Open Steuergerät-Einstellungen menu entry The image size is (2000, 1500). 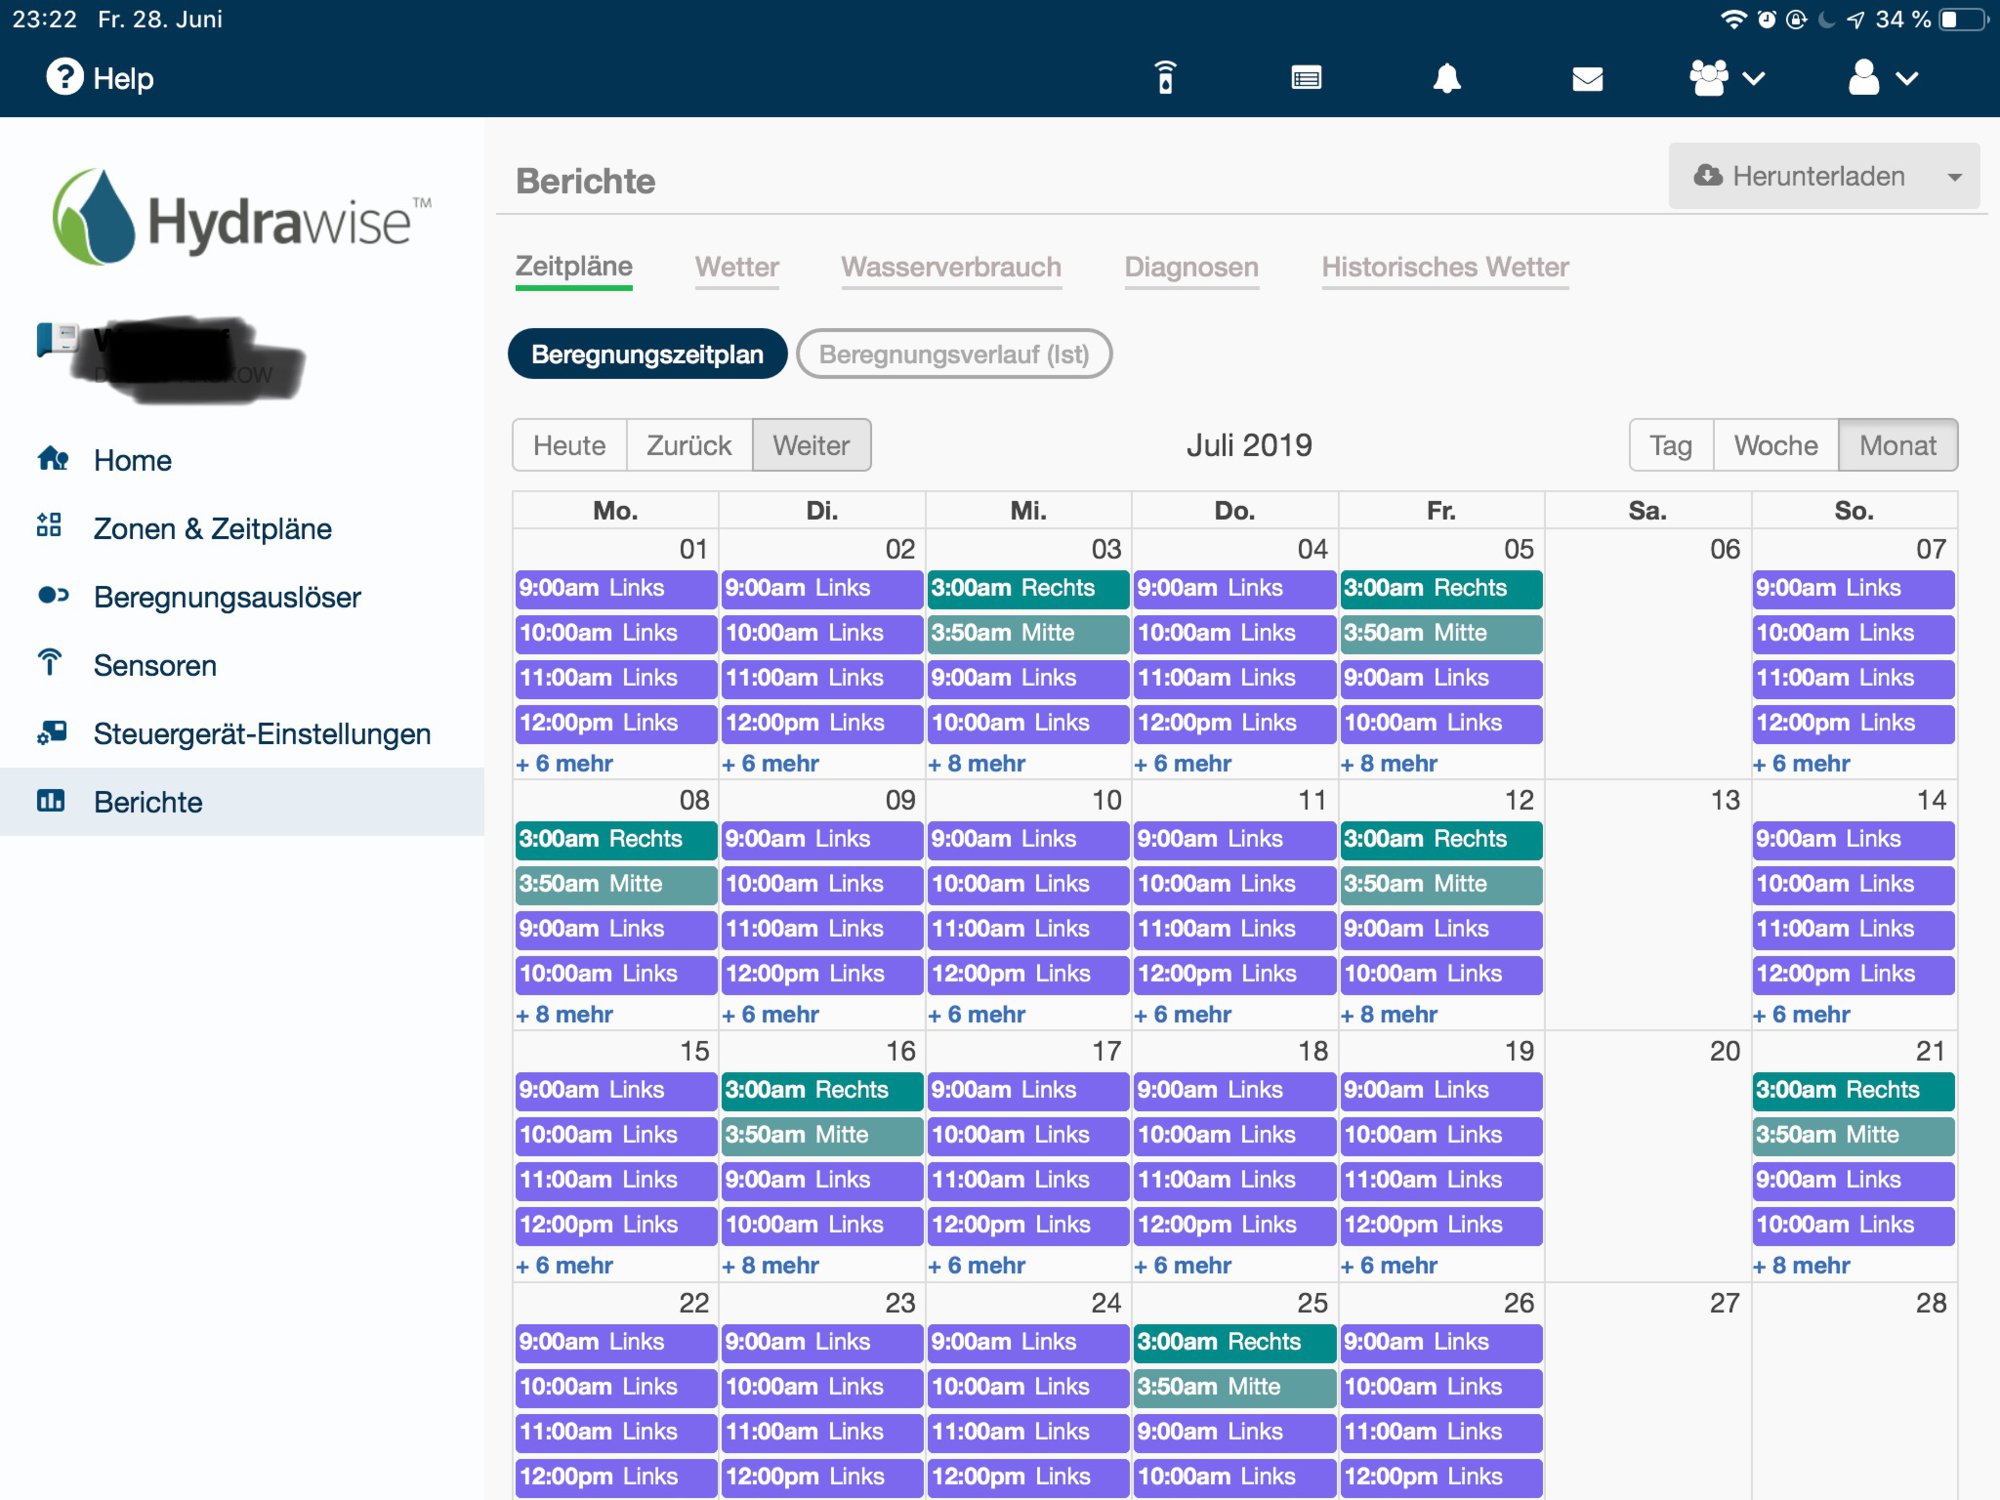click(262, 734)
